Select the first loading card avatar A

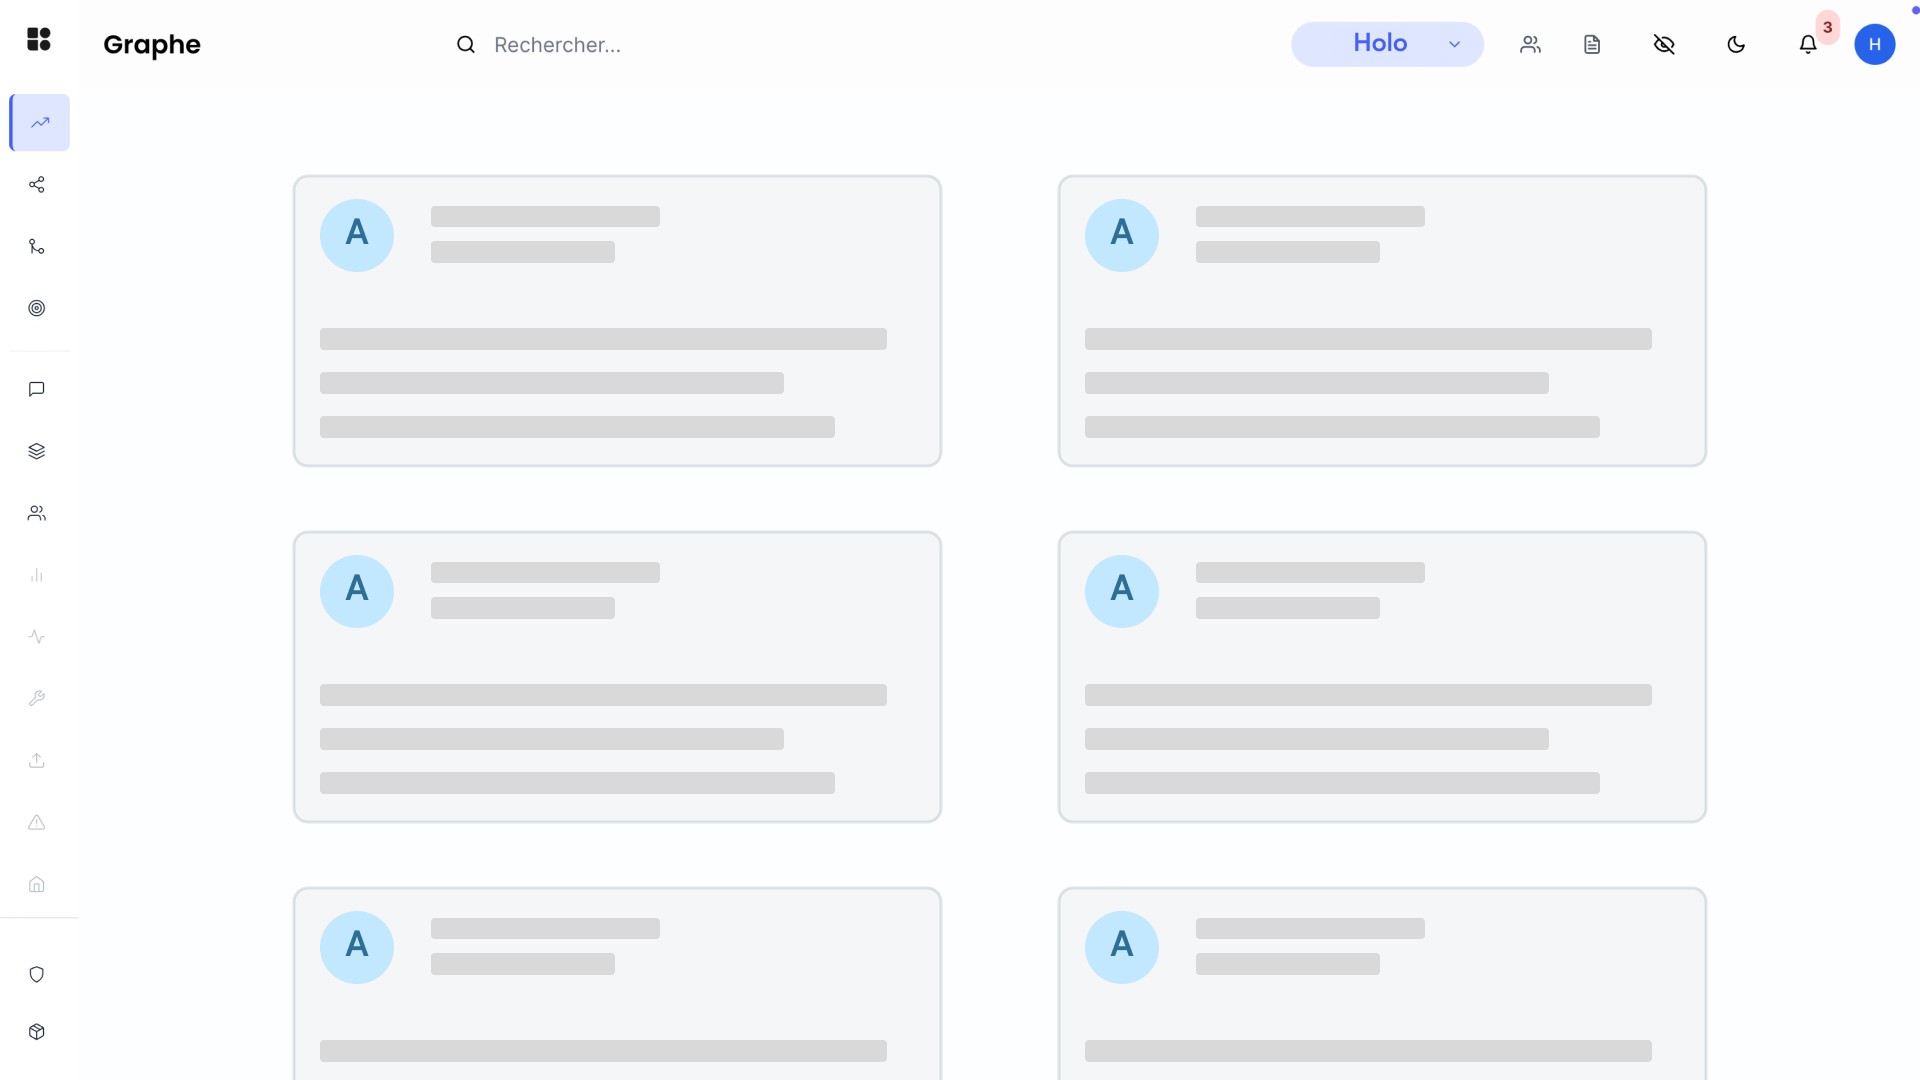(x=357, y=235)
